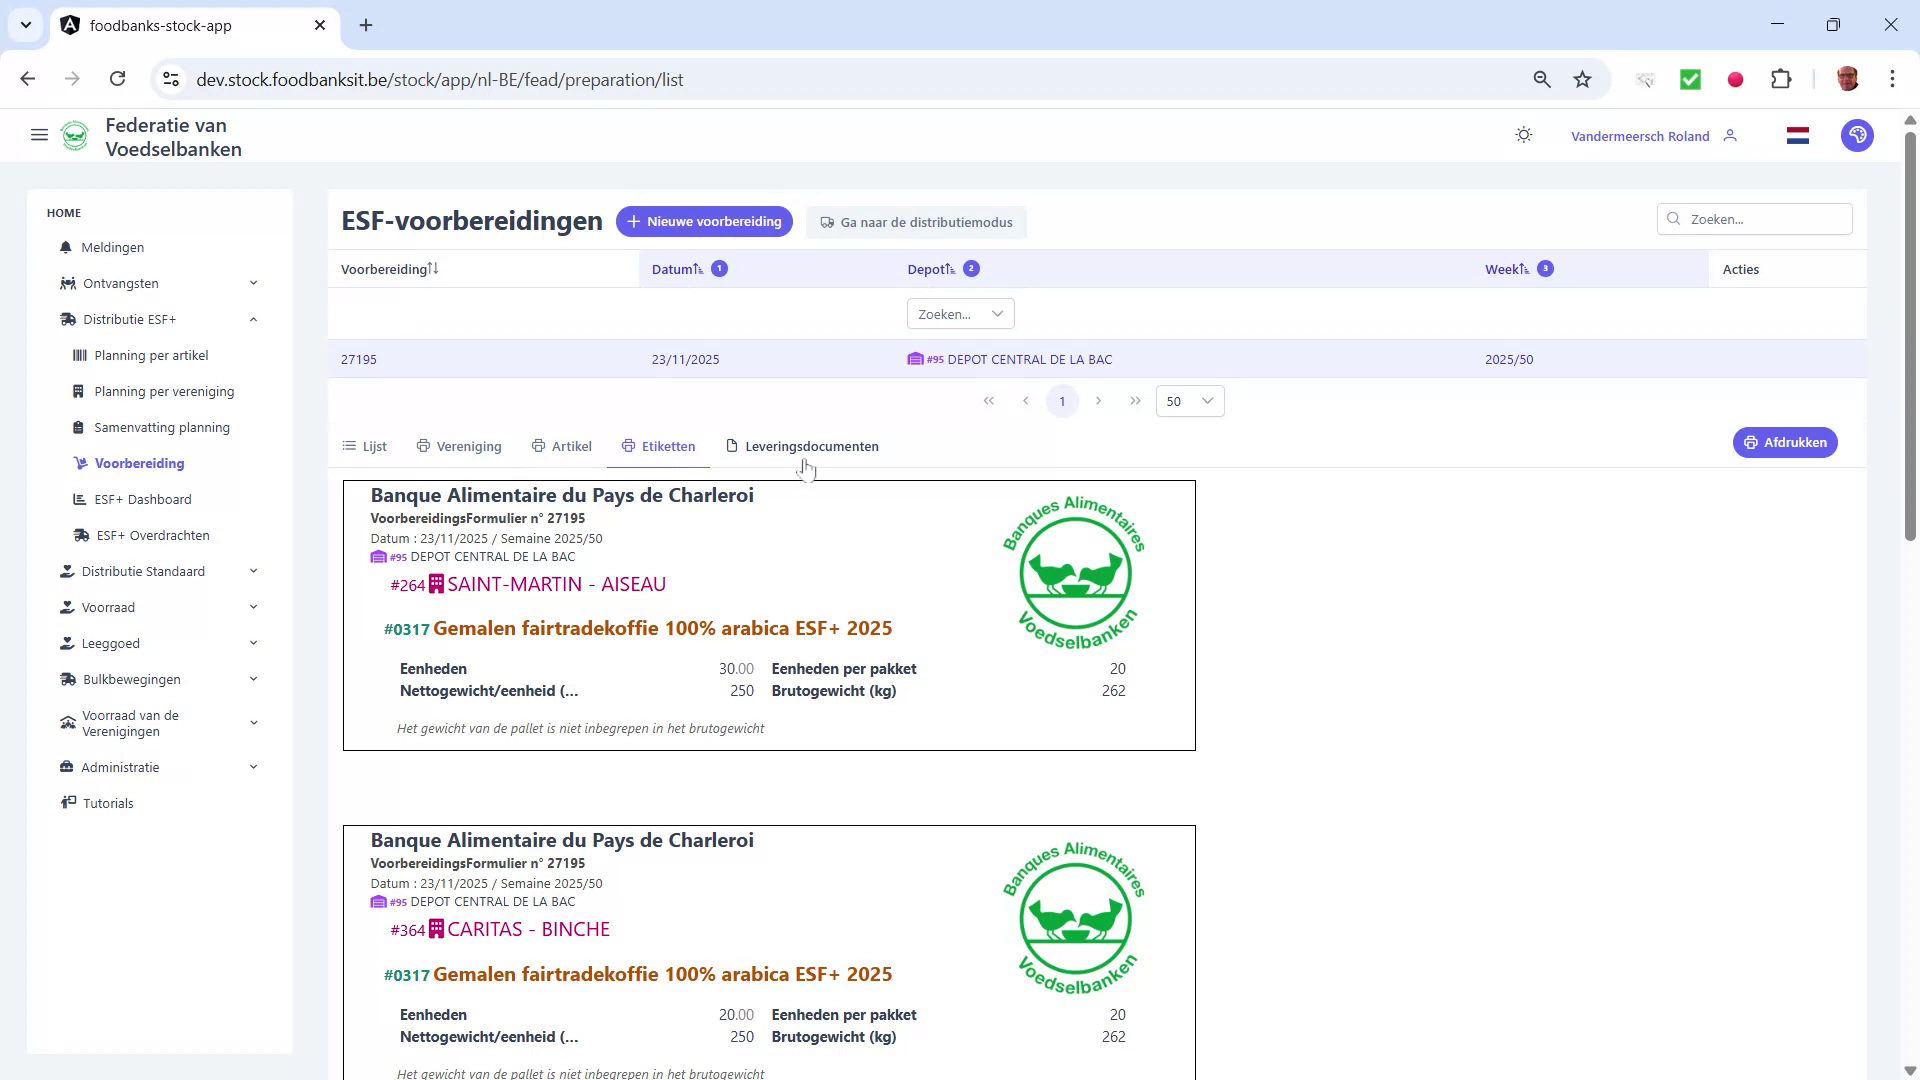The image size is (1920, 1080).
Task: Click the Nieuwe voorbereiding button
Action: (704, 221)
